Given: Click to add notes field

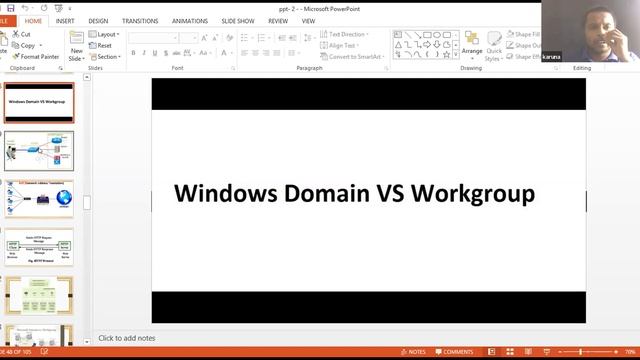Looking at the screenshot, I should point(127,338).
